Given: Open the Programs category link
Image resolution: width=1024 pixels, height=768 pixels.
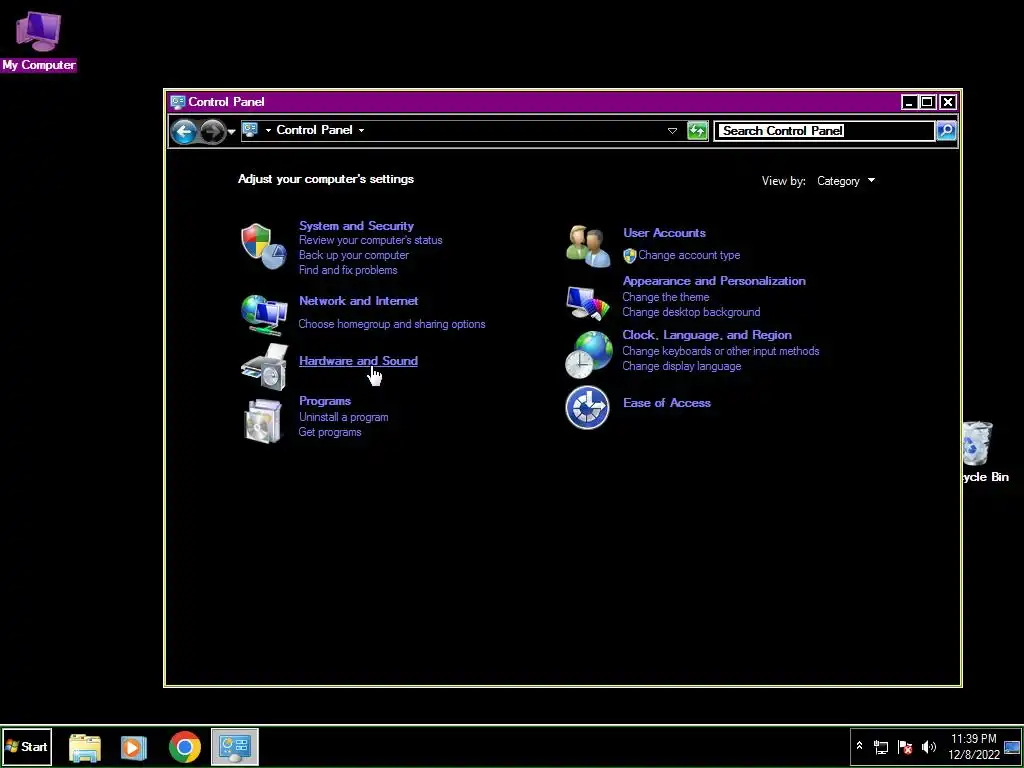Looking at the screenshot, I should [x=325, y=401].
